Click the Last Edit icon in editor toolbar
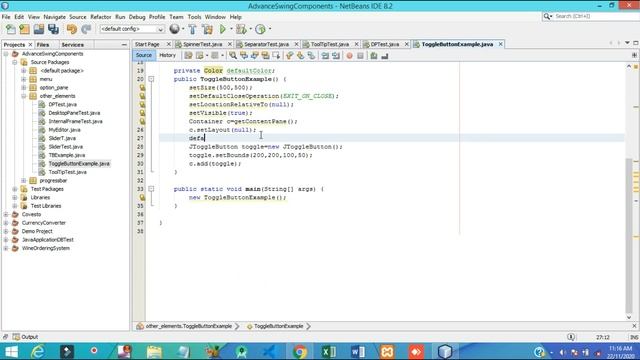 [x=188, y=56]
